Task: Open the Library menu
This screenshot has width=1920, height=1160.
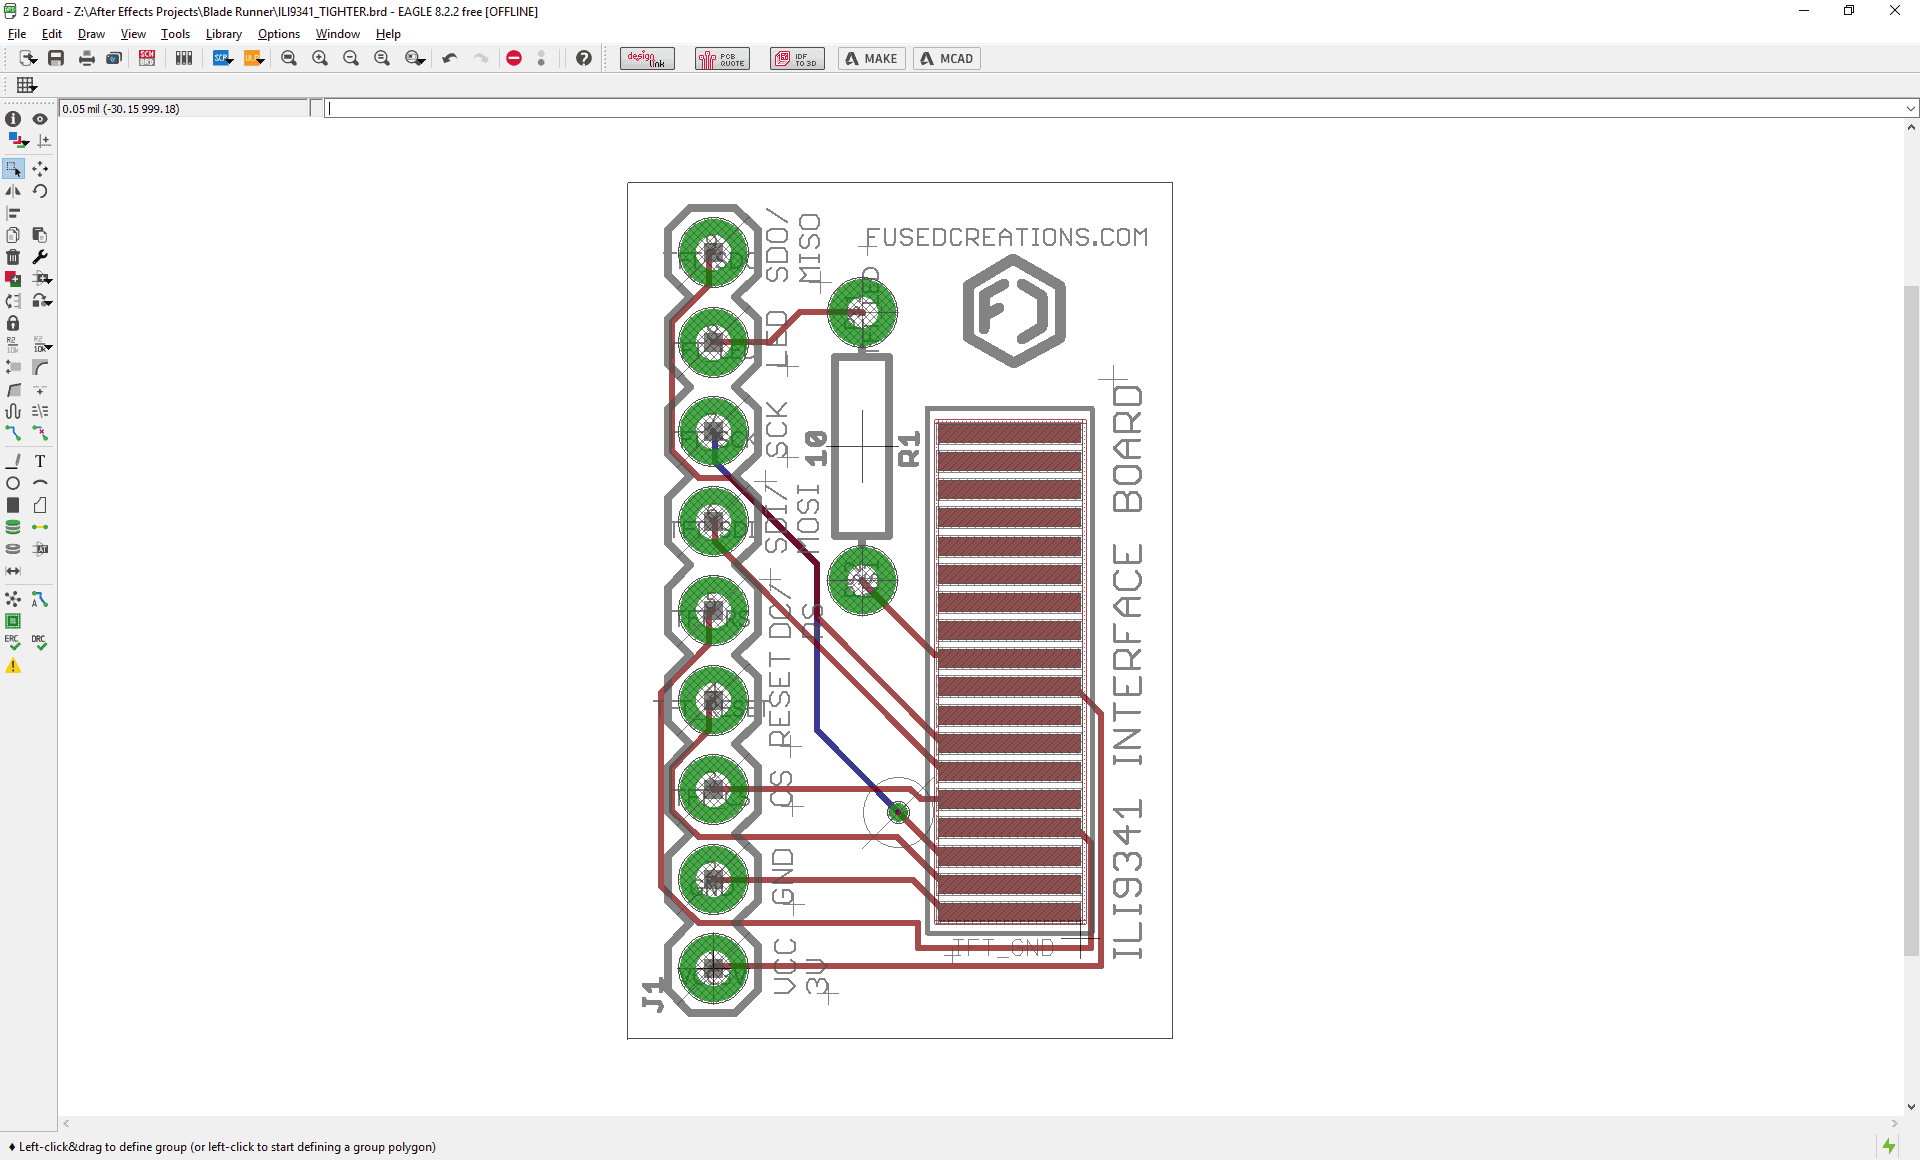Action: pos(223,34)
